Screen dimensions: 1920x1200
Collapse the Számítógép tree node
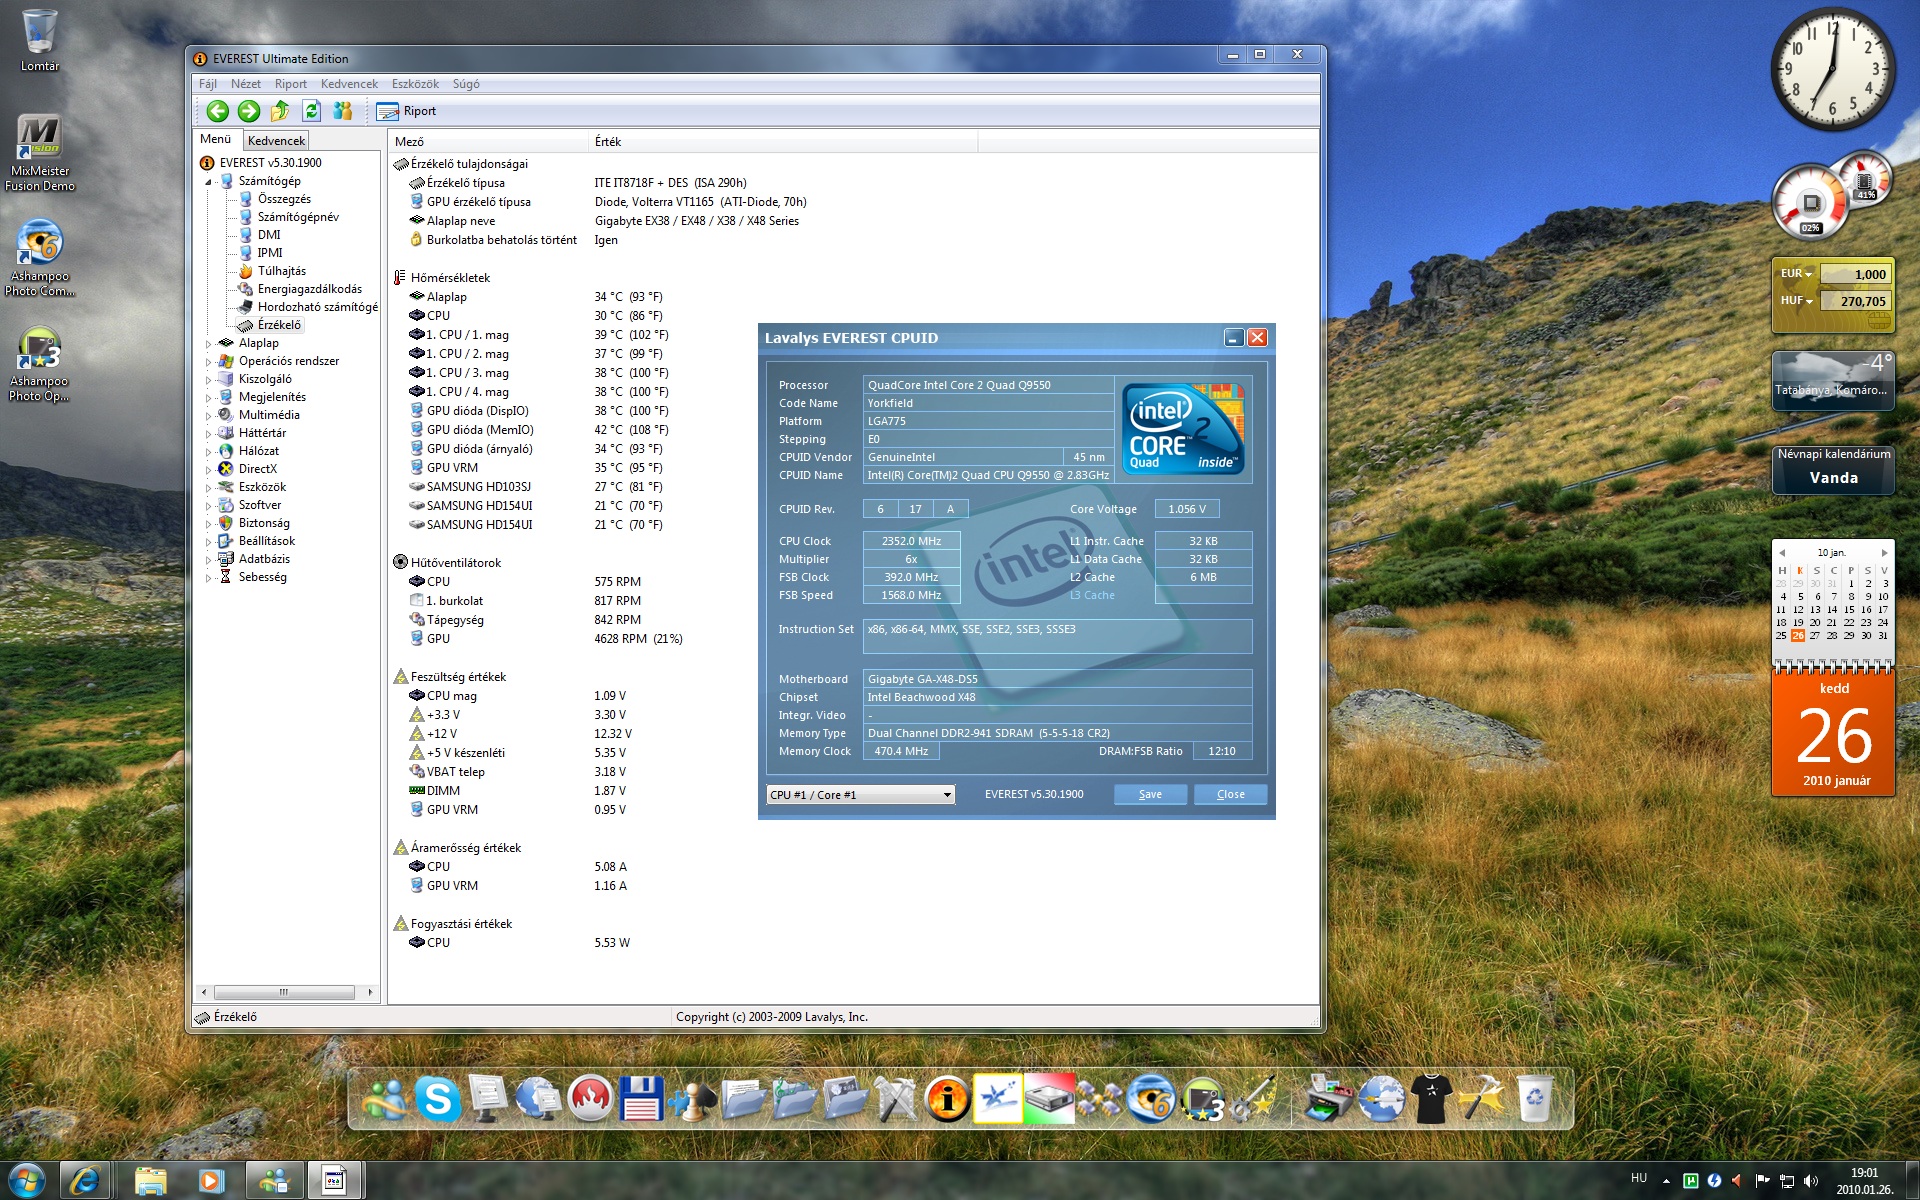pos(209,182)
